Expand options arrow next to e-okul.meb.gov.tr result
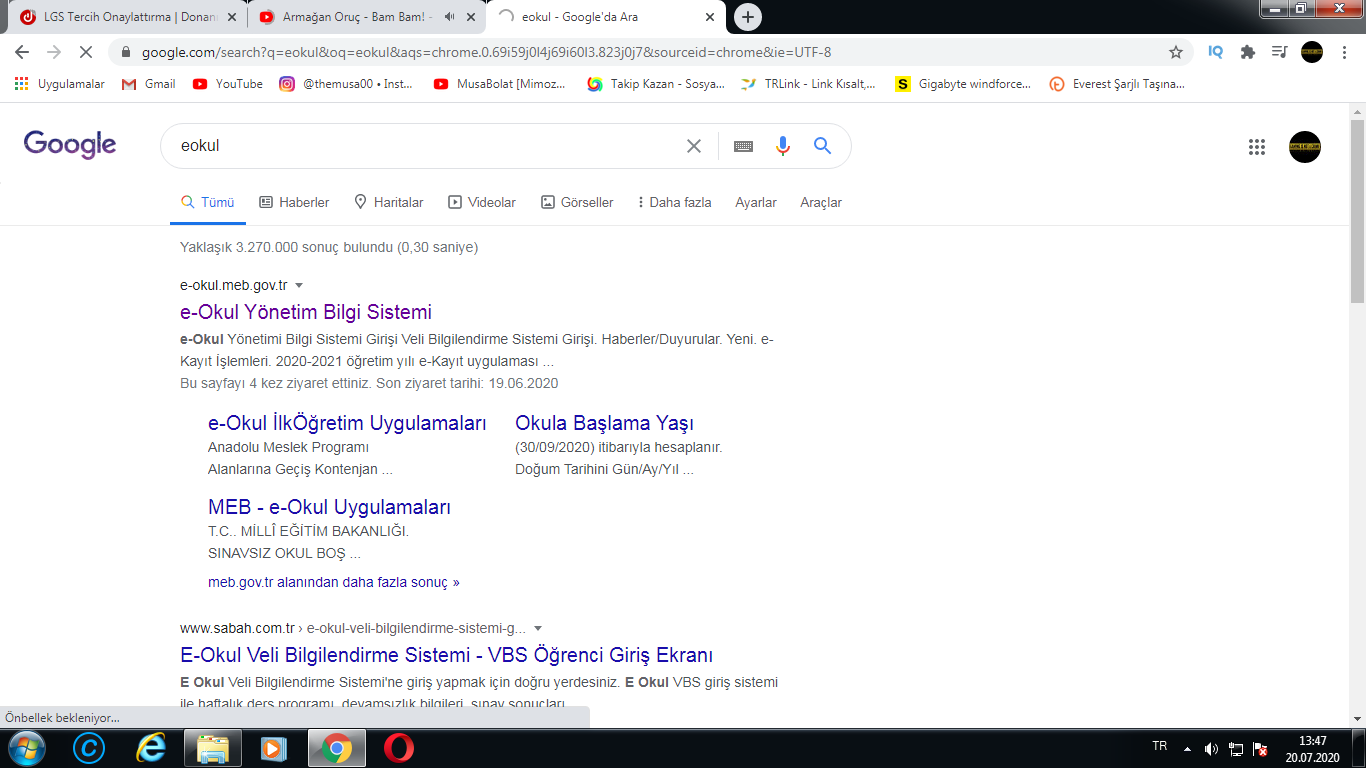Screen dimensions: 1366x768 [299, 285]
